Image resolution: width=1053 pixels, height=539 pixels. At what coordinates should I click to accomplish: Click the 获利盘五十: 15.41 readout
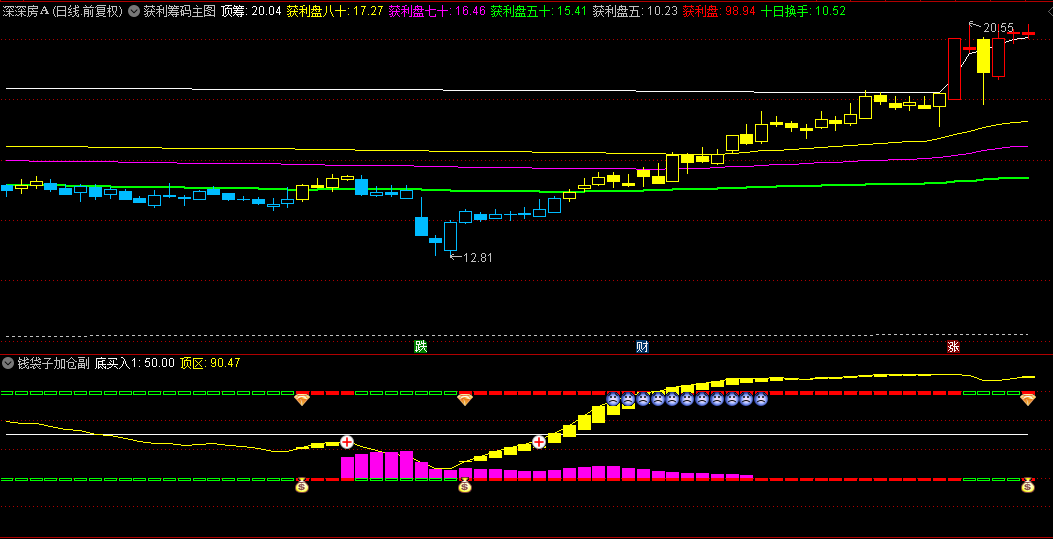(539, 11)
